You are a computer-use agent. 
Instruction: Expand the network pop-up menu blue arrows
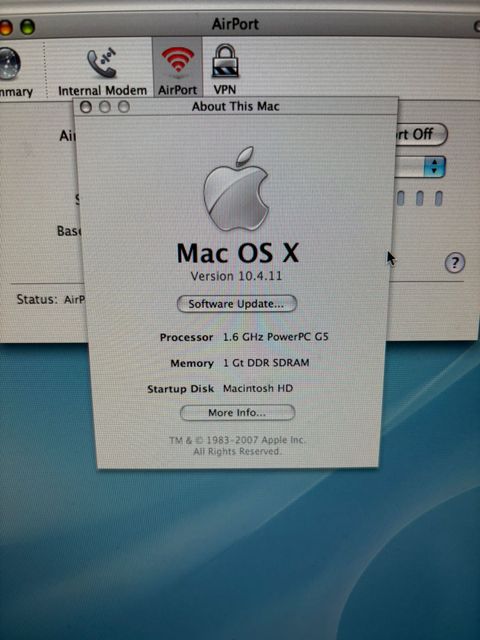[434, 167]
